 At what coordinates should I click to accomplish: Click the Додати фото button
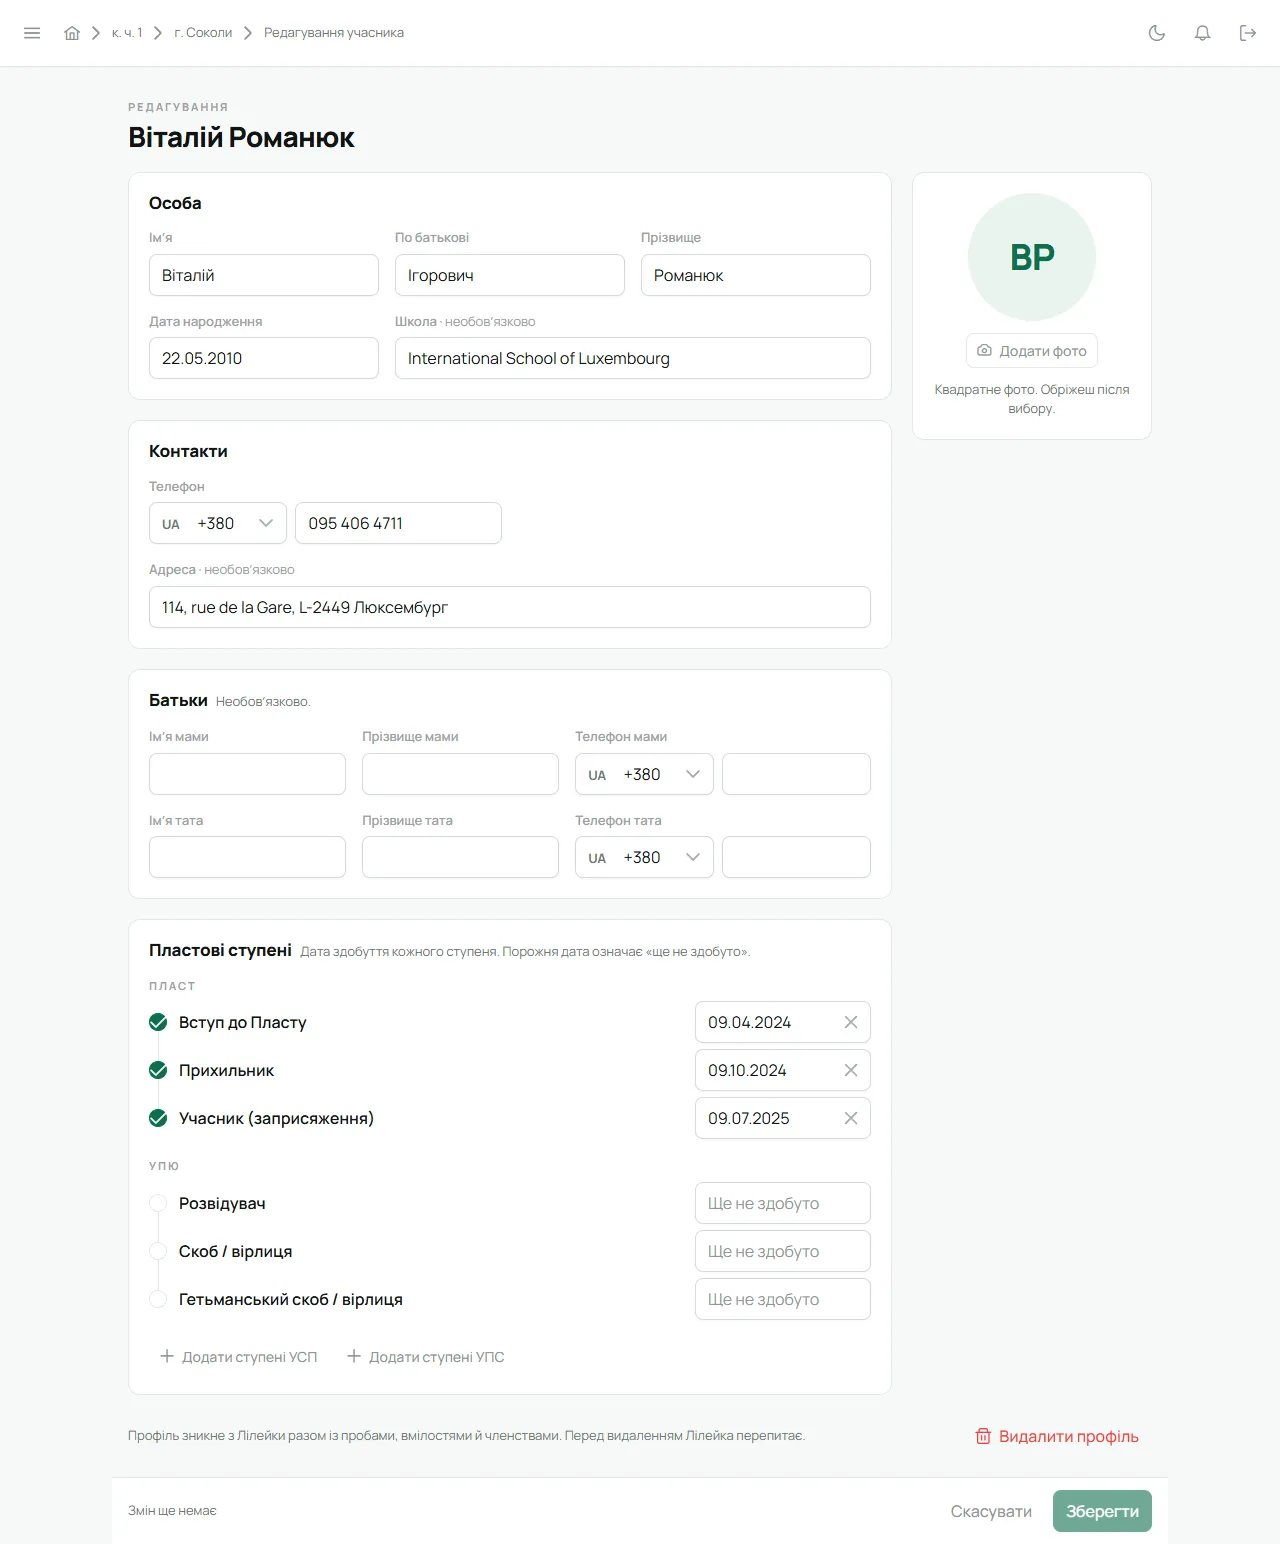click(1032, 351)
